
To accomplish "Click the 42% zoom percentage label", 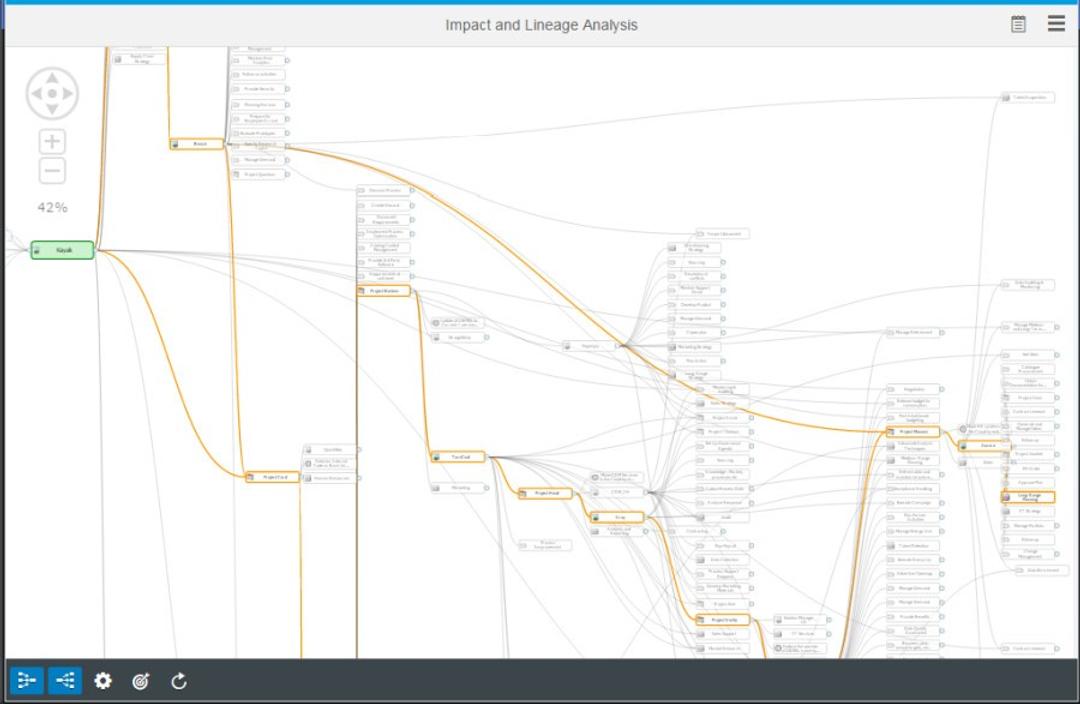I will [51, 207].
